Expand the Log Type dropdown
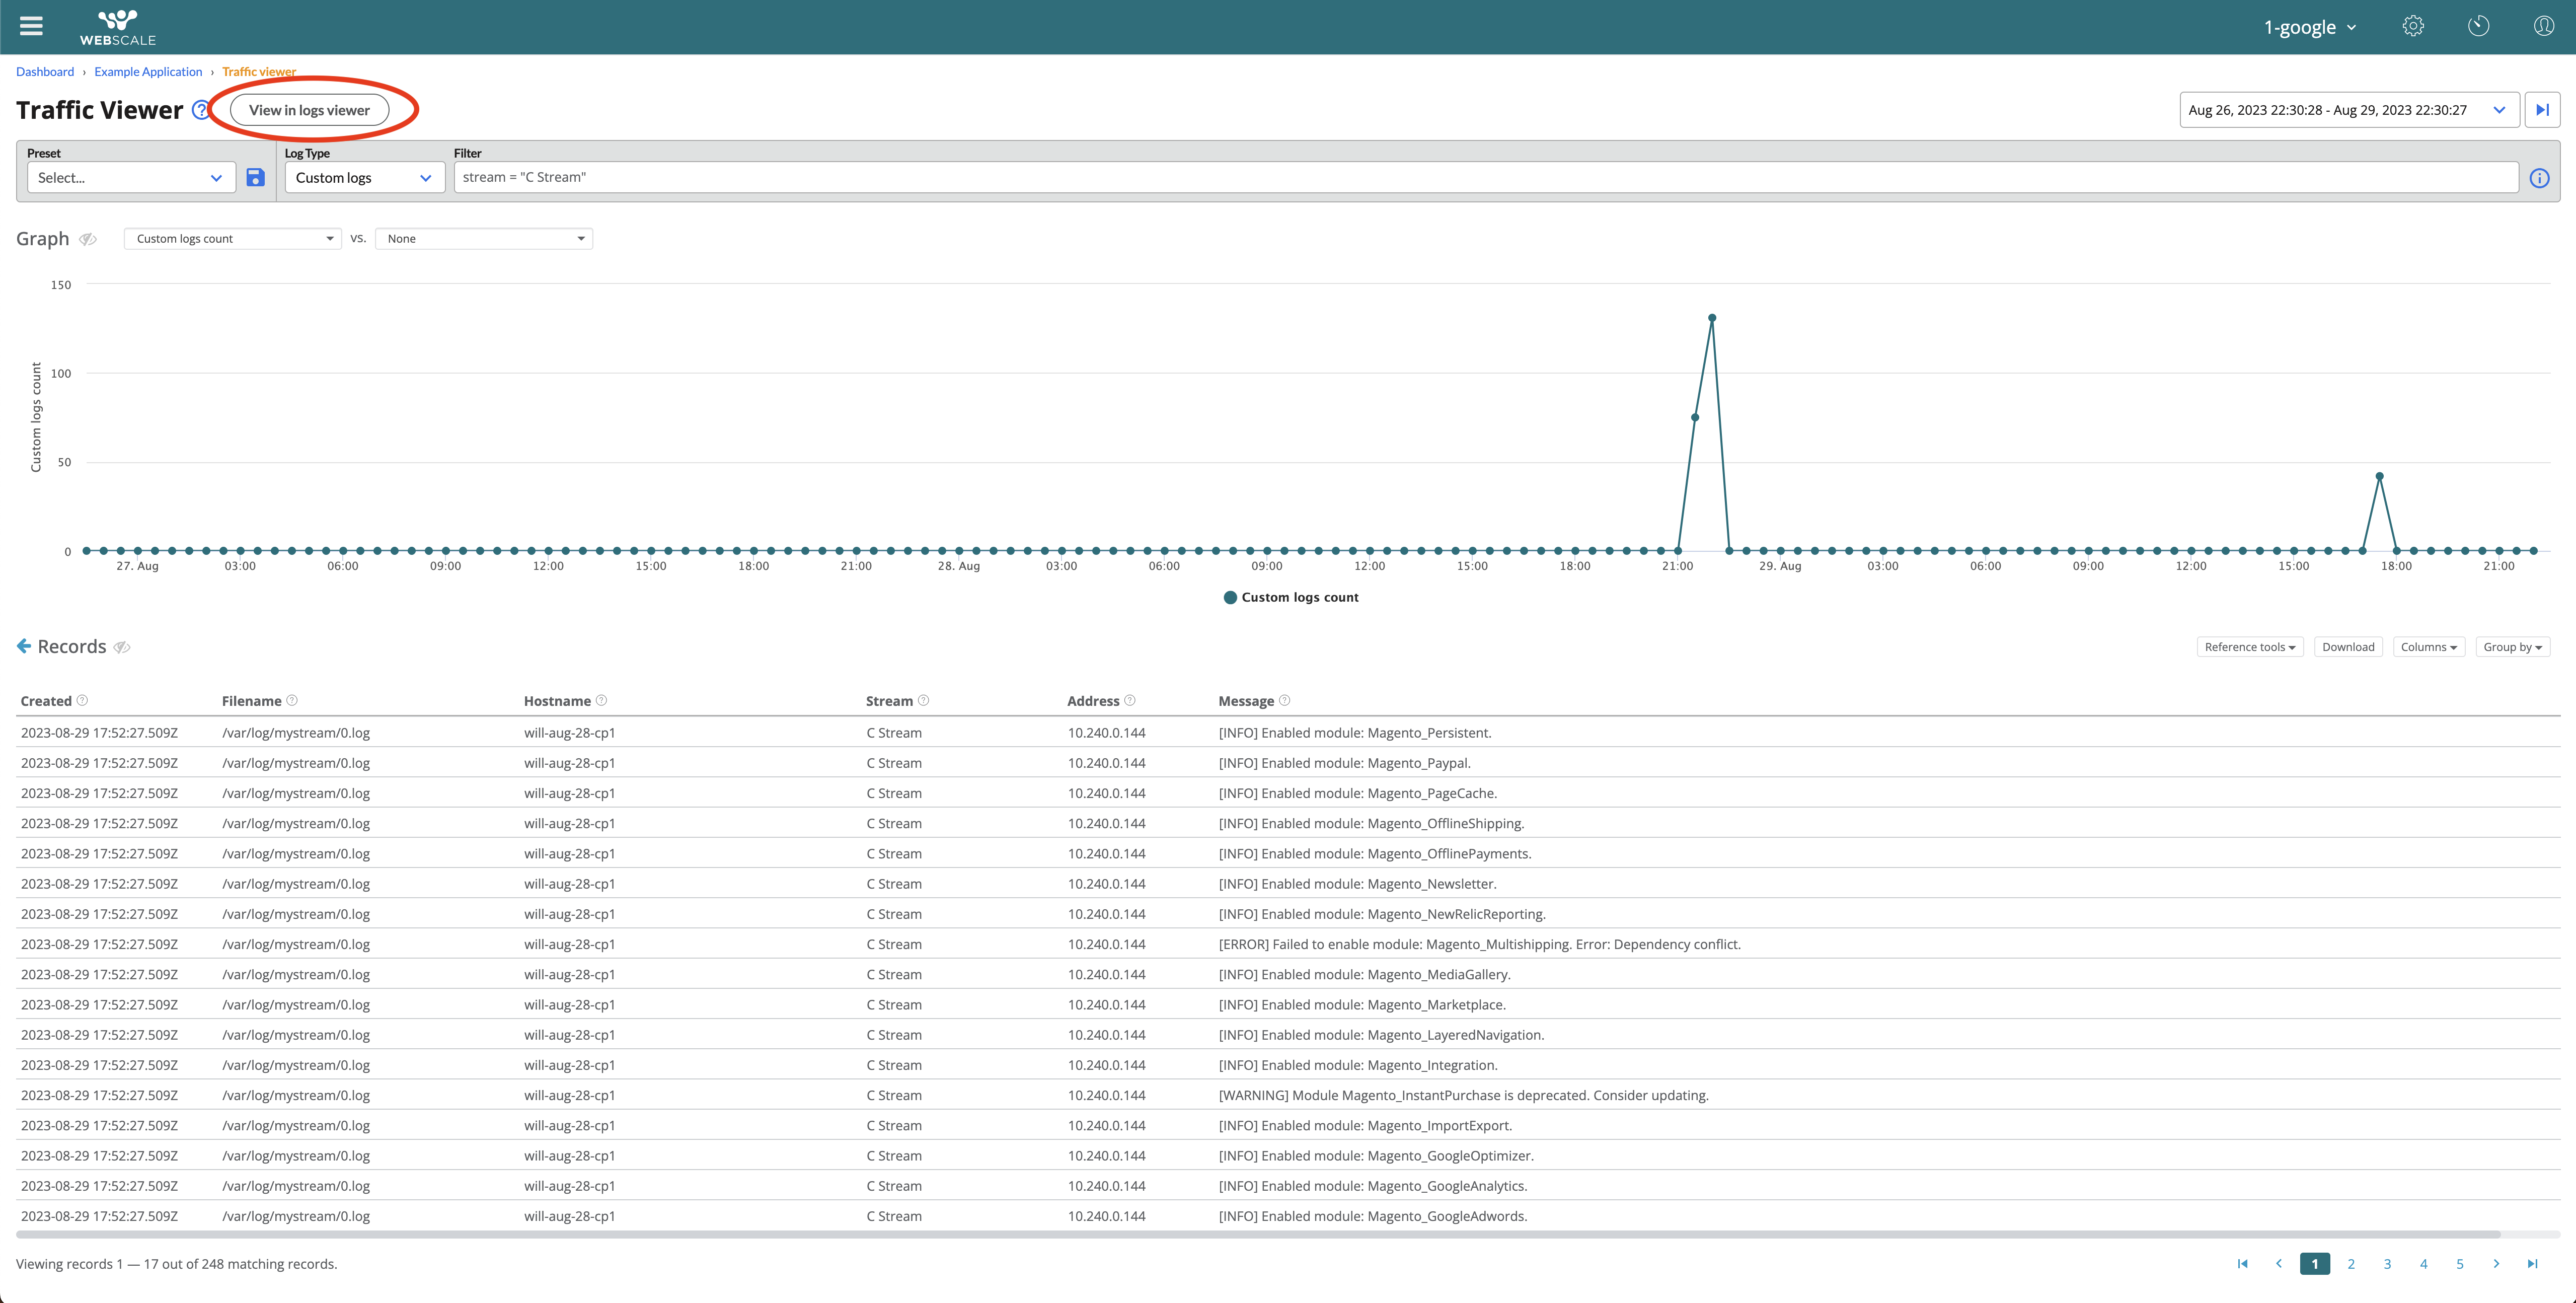The height and width of the screenshot is (1303, 2576). 364,178
